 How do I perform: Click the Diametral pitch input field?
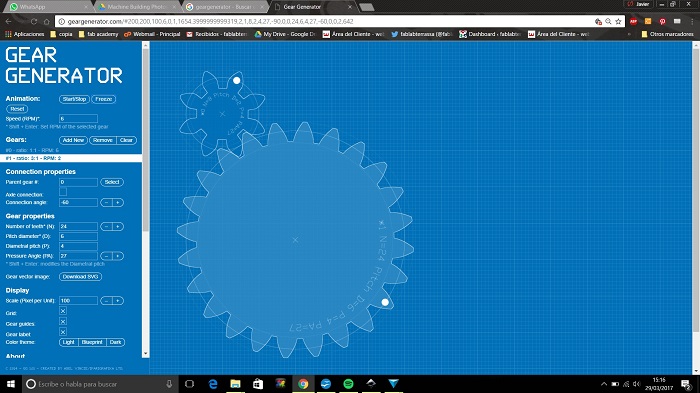tap(78, 246)
